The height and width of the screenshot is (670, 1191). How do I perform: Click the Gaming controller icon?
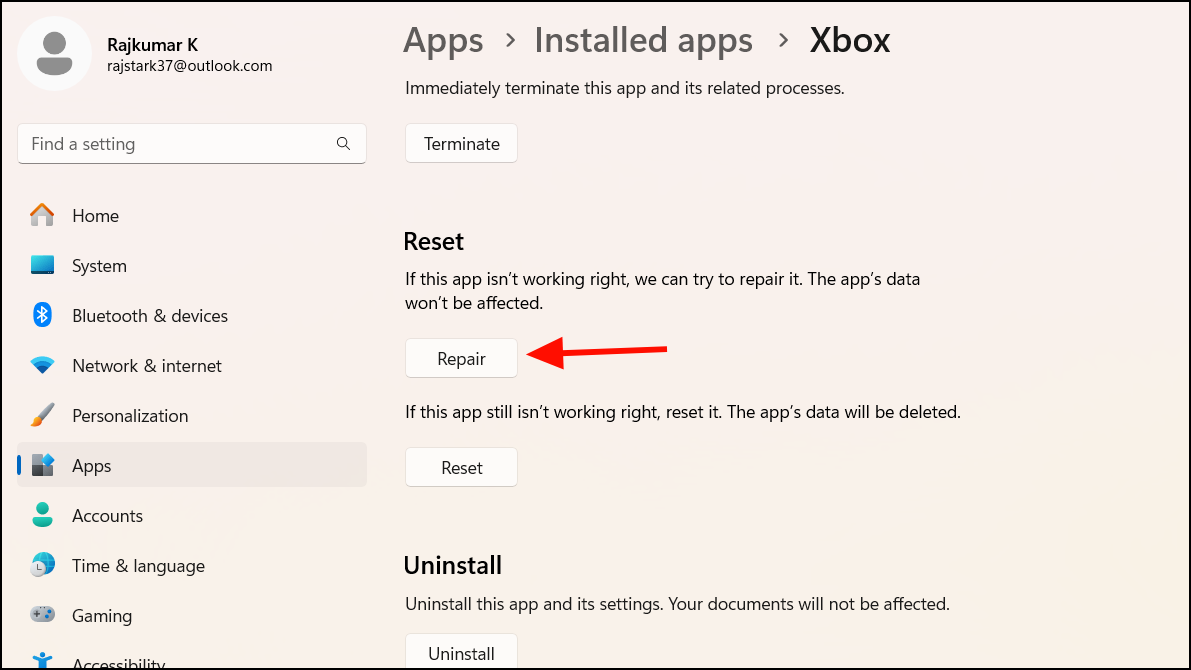coord(42,615)
